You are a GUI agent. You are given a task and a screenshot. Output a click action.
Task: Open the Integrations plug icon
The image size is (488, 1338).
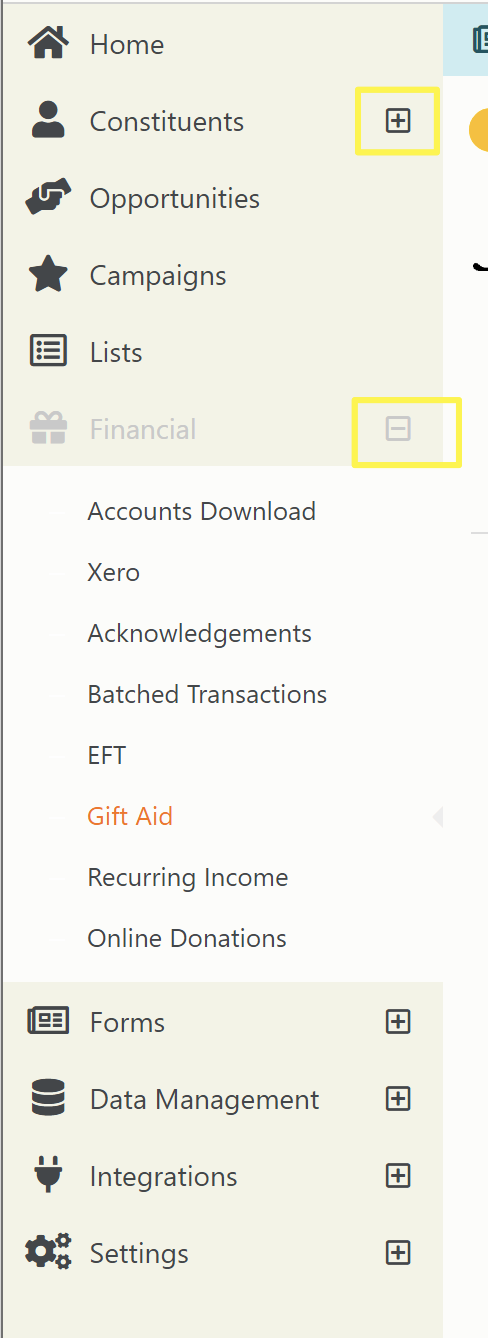point(47,1175)
